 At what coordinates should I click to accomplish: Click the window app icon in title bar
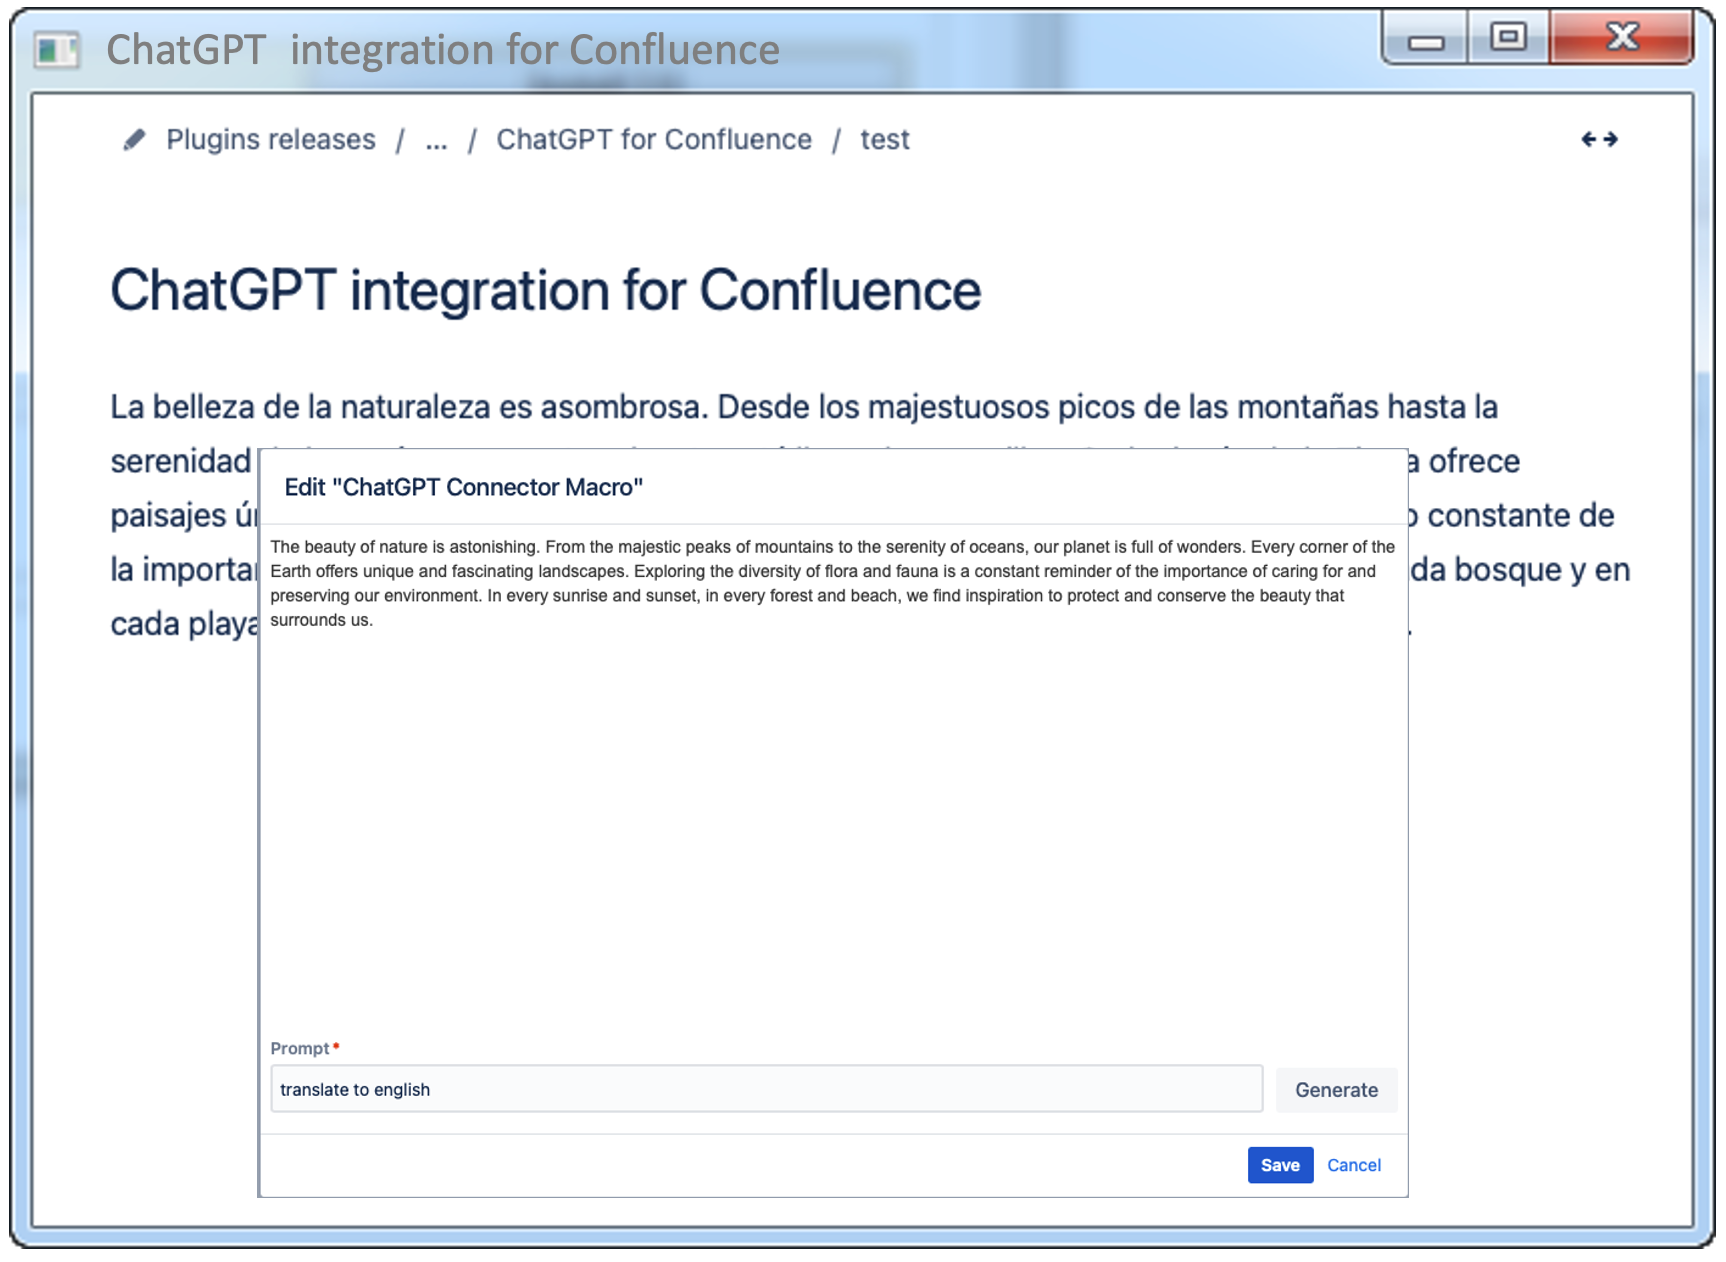[56, 49]
